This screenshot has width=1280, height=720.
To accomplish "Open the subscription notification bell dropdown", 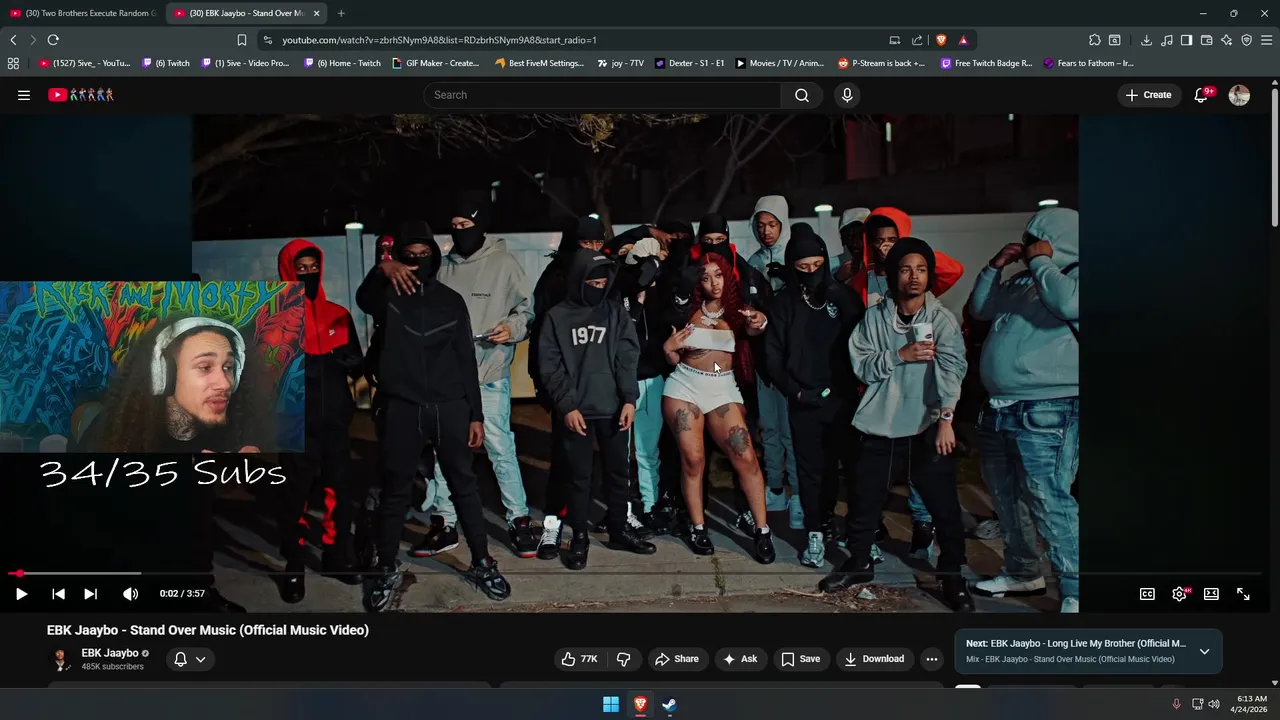I will 190,659.
